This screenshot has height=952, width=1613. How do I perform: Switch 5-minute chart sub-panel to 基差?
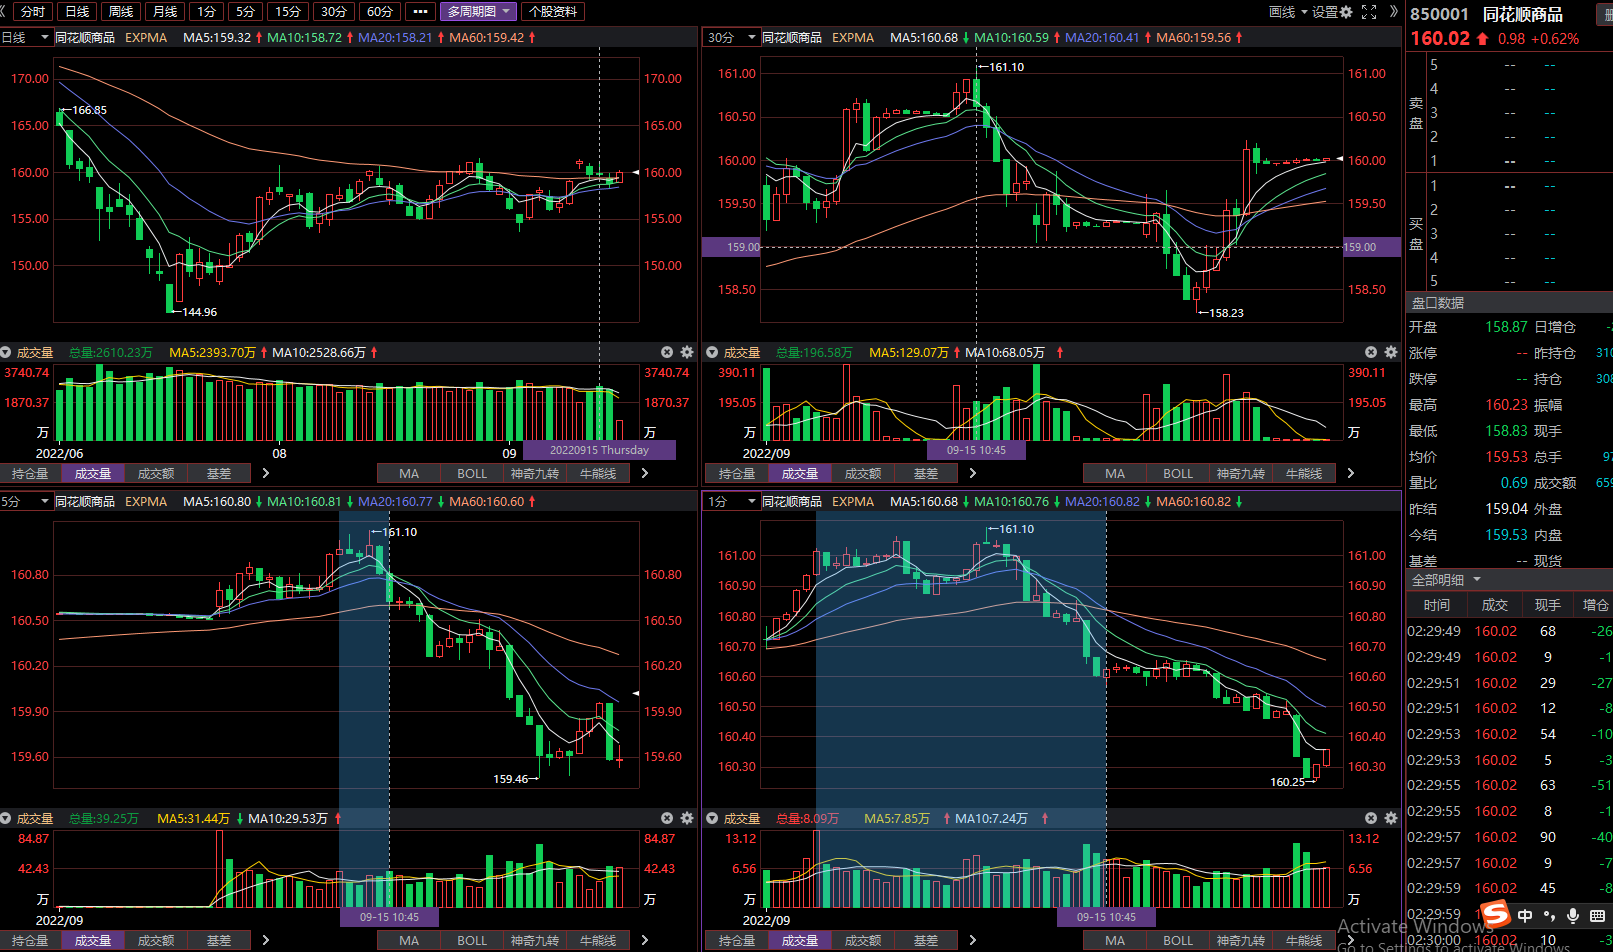(x=219, y=940)
